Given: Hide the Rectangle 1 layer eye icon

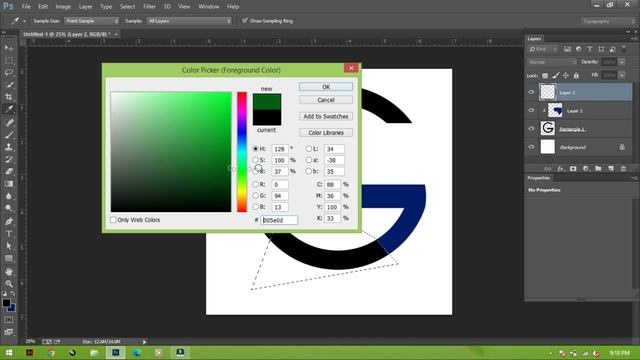Looking at the screenshot, I should coord(531,129).
